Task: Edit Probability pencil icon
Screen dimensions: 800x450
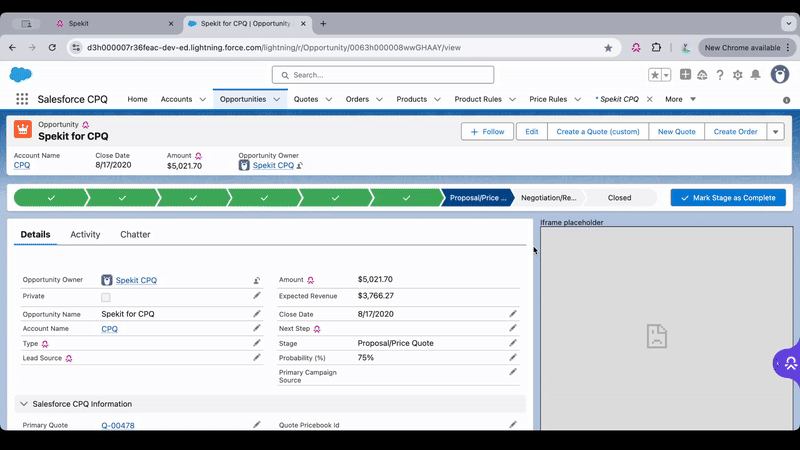Action: click(513, 358)
